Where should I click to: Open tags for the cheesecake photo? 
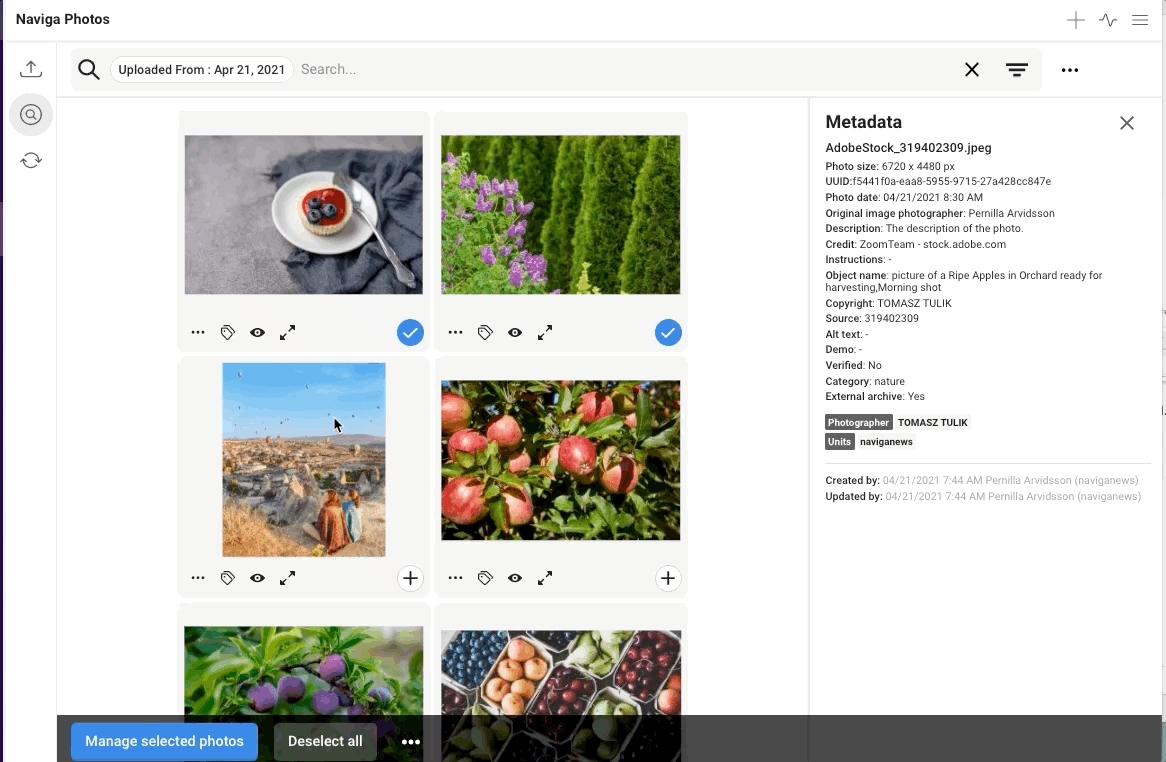click(228, 333)
